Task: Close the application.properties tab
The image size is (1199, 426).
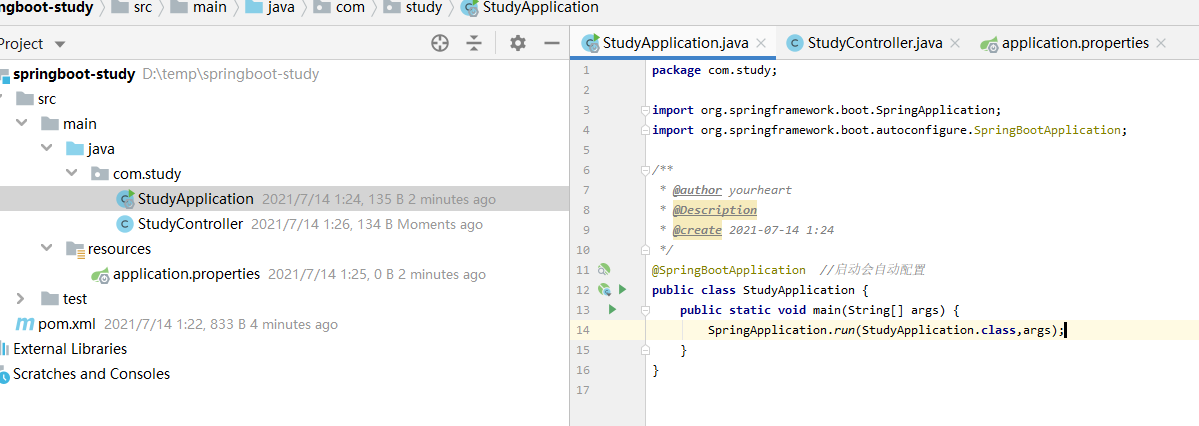Action: coord(1161,44)
